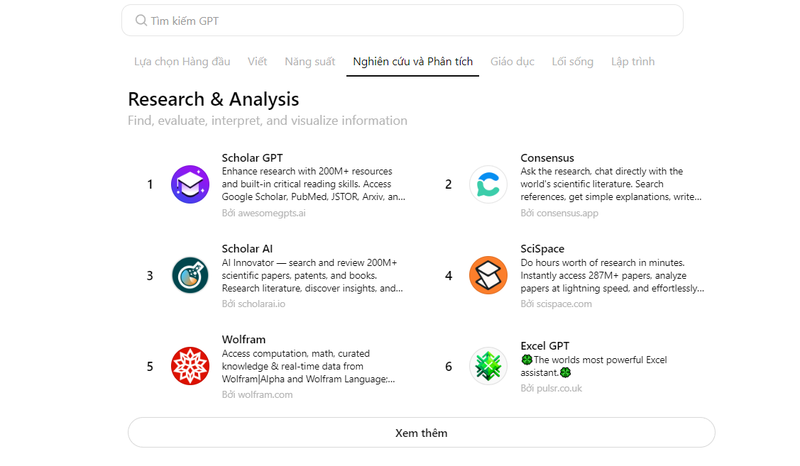
Task: Click rank number 2 beside Consensus
Action: tap(448, 184)
